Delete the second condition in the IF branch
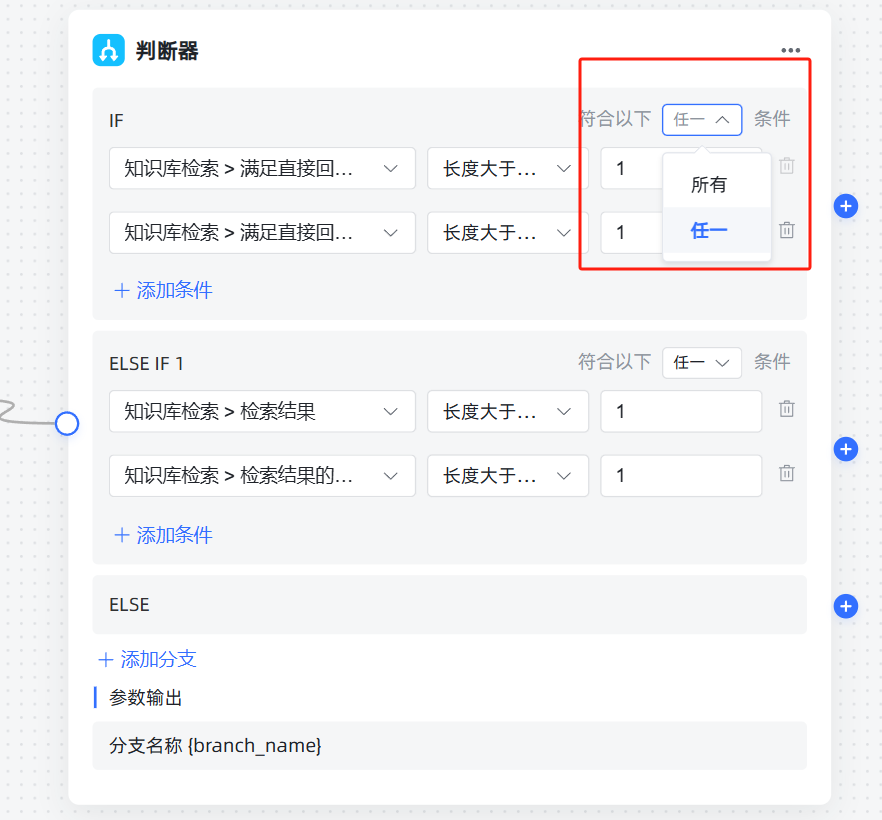 click(x=787, y=231)
